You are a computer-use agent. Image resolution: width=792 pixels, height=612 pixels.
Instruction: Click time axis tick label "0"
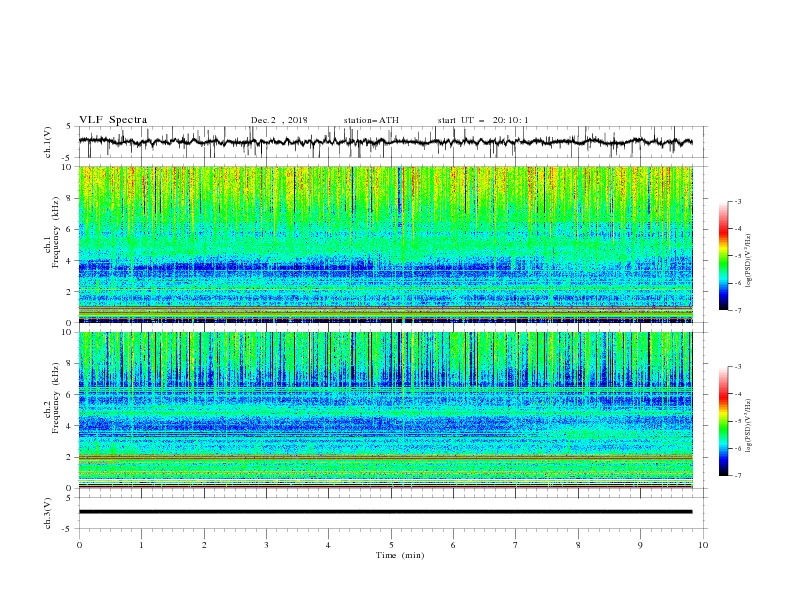coord(79,545)
